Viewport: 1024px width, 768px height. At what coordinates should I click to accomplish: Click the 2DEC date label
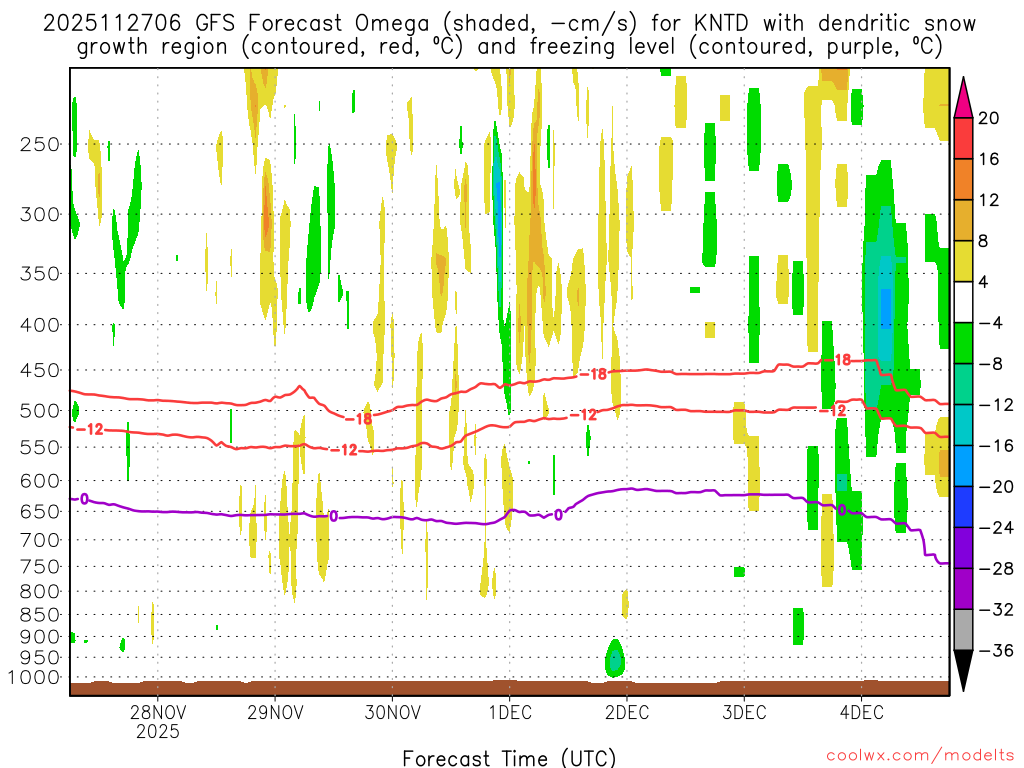pos(627,712)
